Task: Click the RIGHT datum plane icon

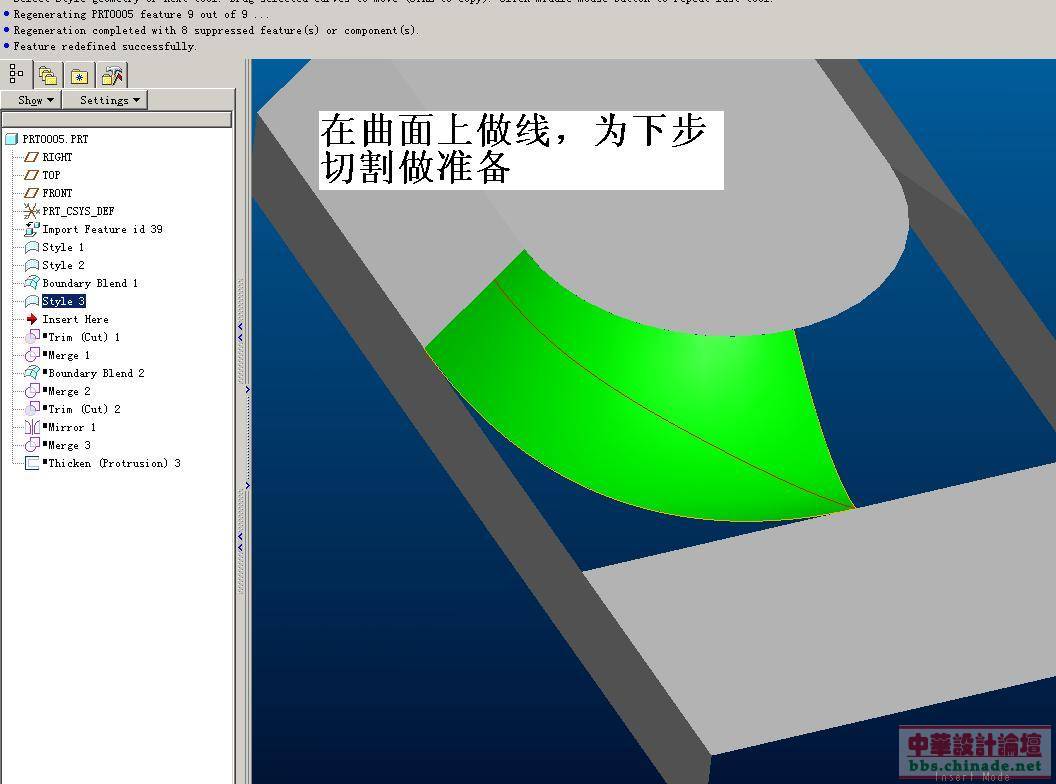Action: 31,157
